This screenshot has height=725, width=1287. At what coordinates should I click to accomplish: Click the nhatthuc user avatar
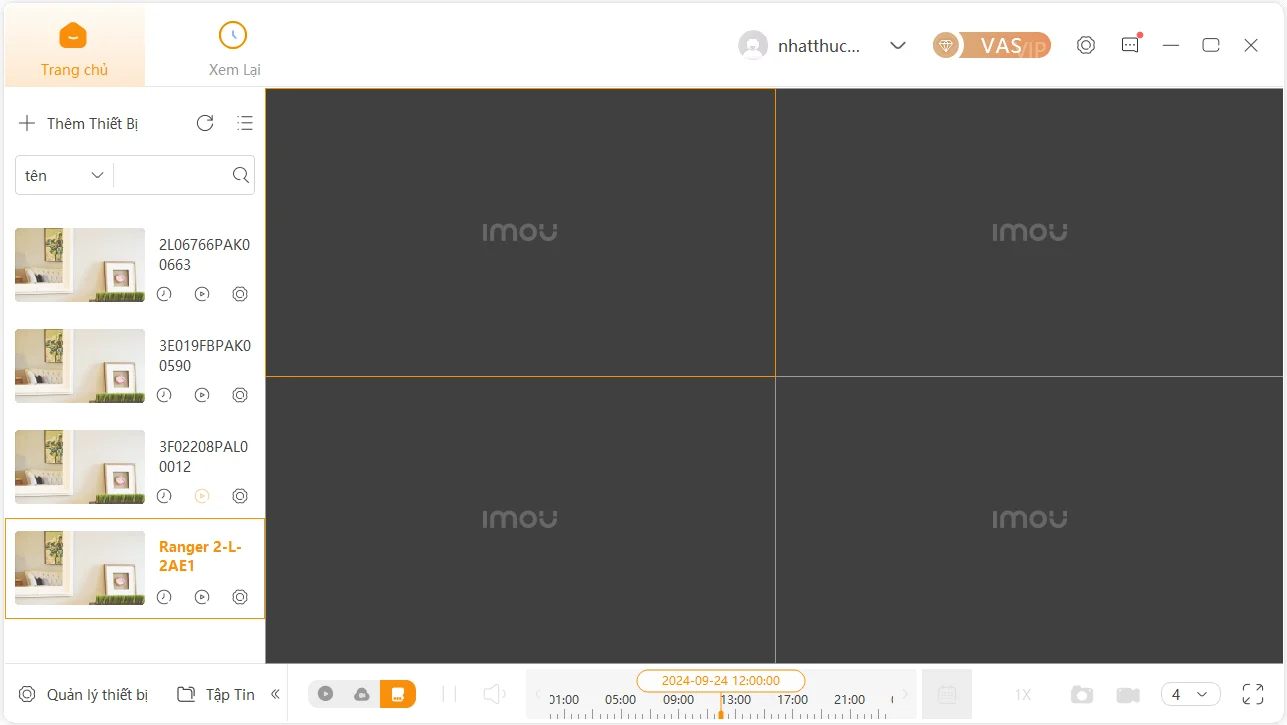click(x=753, y=45)
